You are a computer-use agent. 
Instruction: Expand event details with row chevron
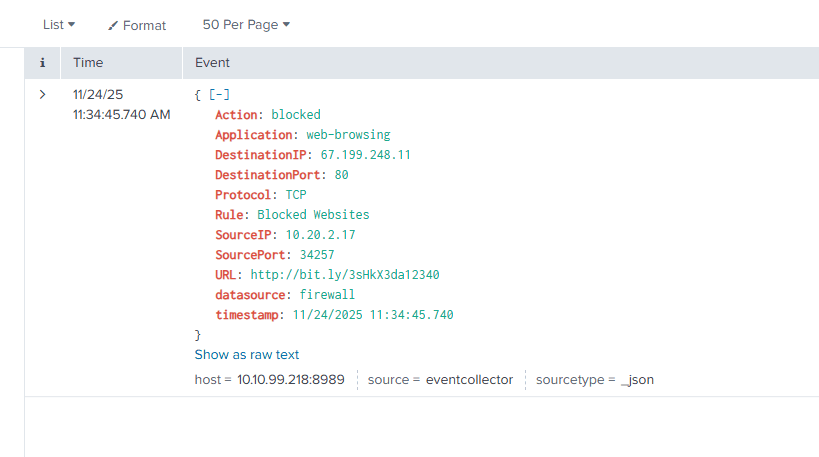pyautogui.click(x=42, y=95)
